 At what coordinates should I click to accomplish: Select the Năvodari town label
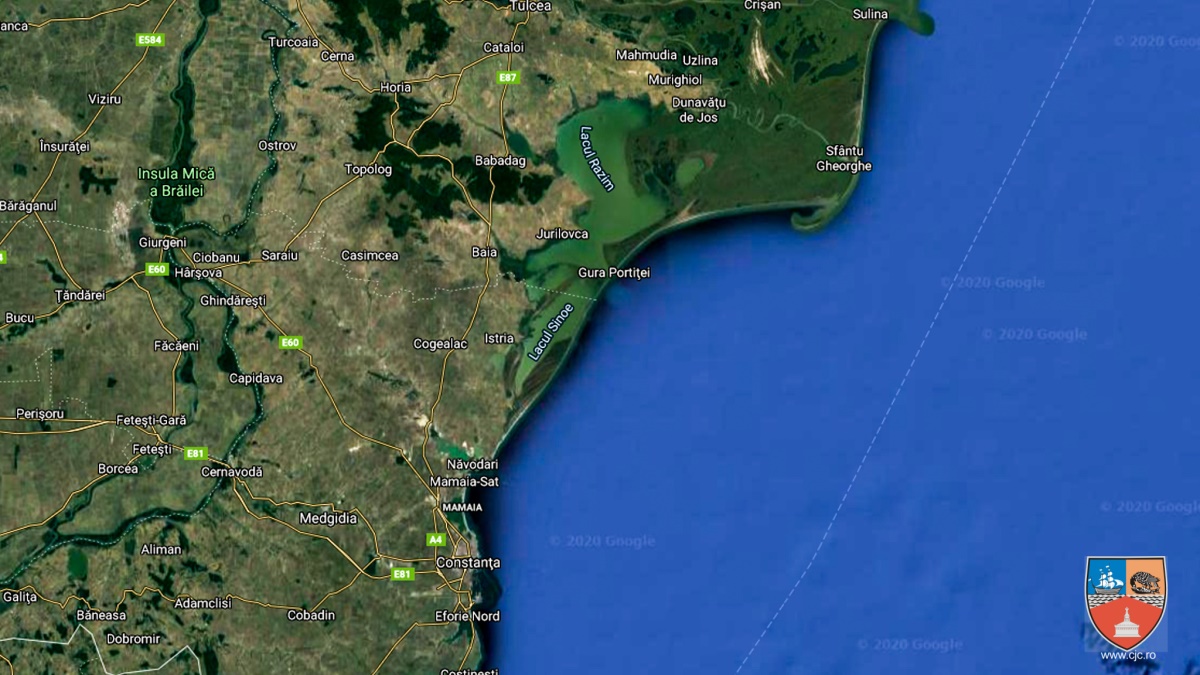(x=472, y=464)
